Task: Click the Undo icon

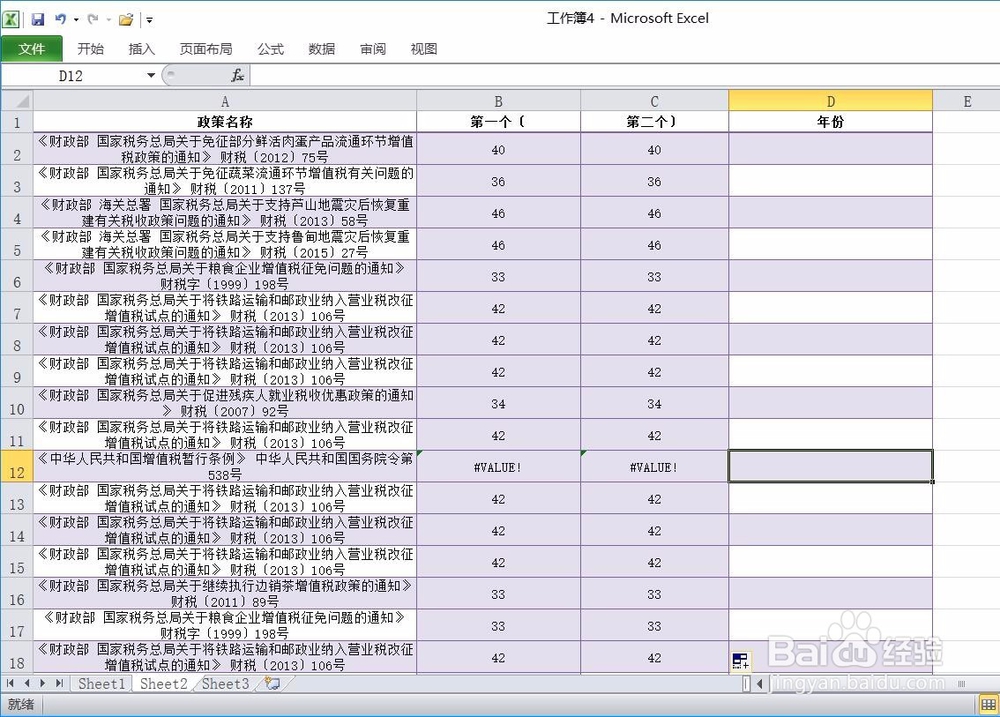Action: point(60,19)
